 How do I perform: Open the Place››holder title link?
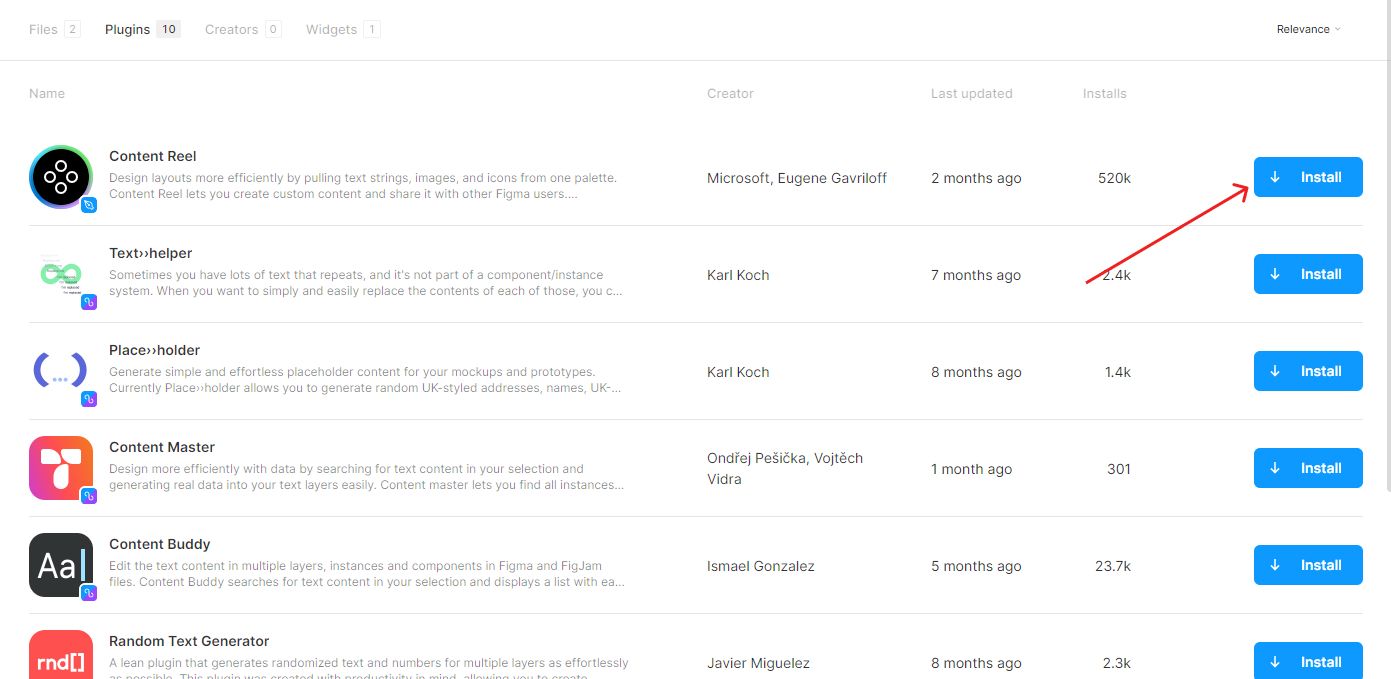coord(155,350)
